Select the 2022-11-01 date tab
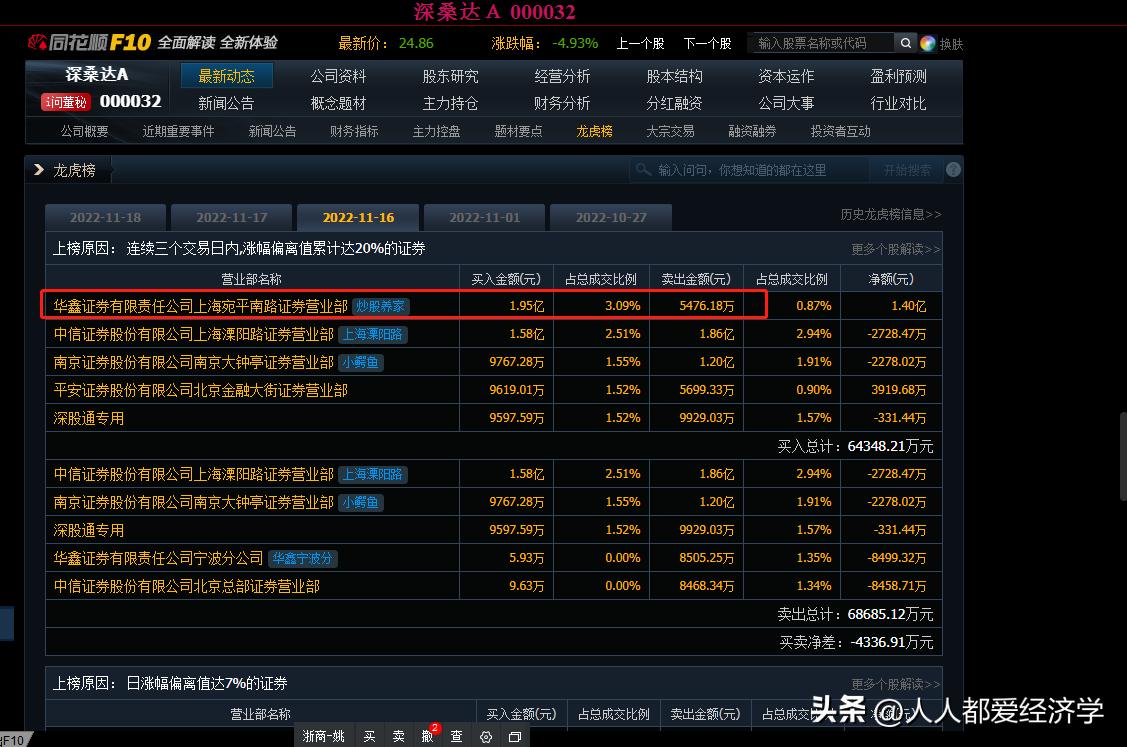Image resolution: width=1127 pixels, height=747 pixels. pyautogui.click(x=484, y=217)
